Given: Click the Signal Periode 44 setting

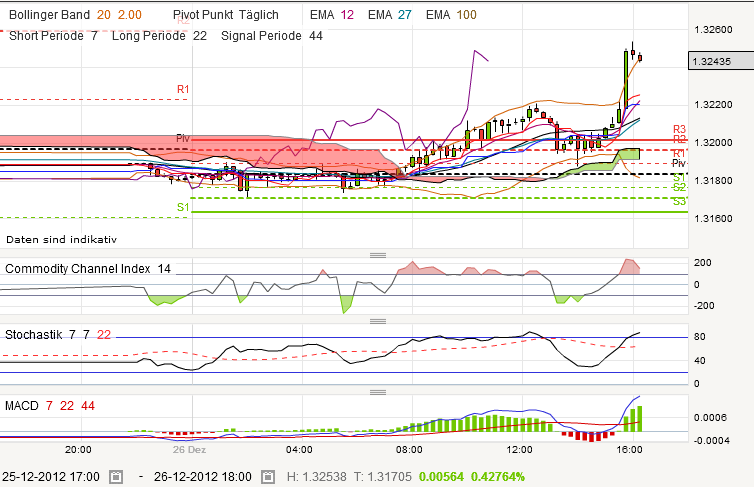Looking at the screenshot, I should click(272, 36).
